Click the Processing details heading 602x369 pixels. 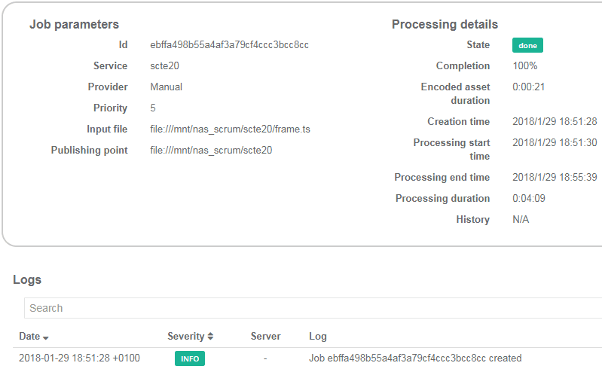coord(445,25)
